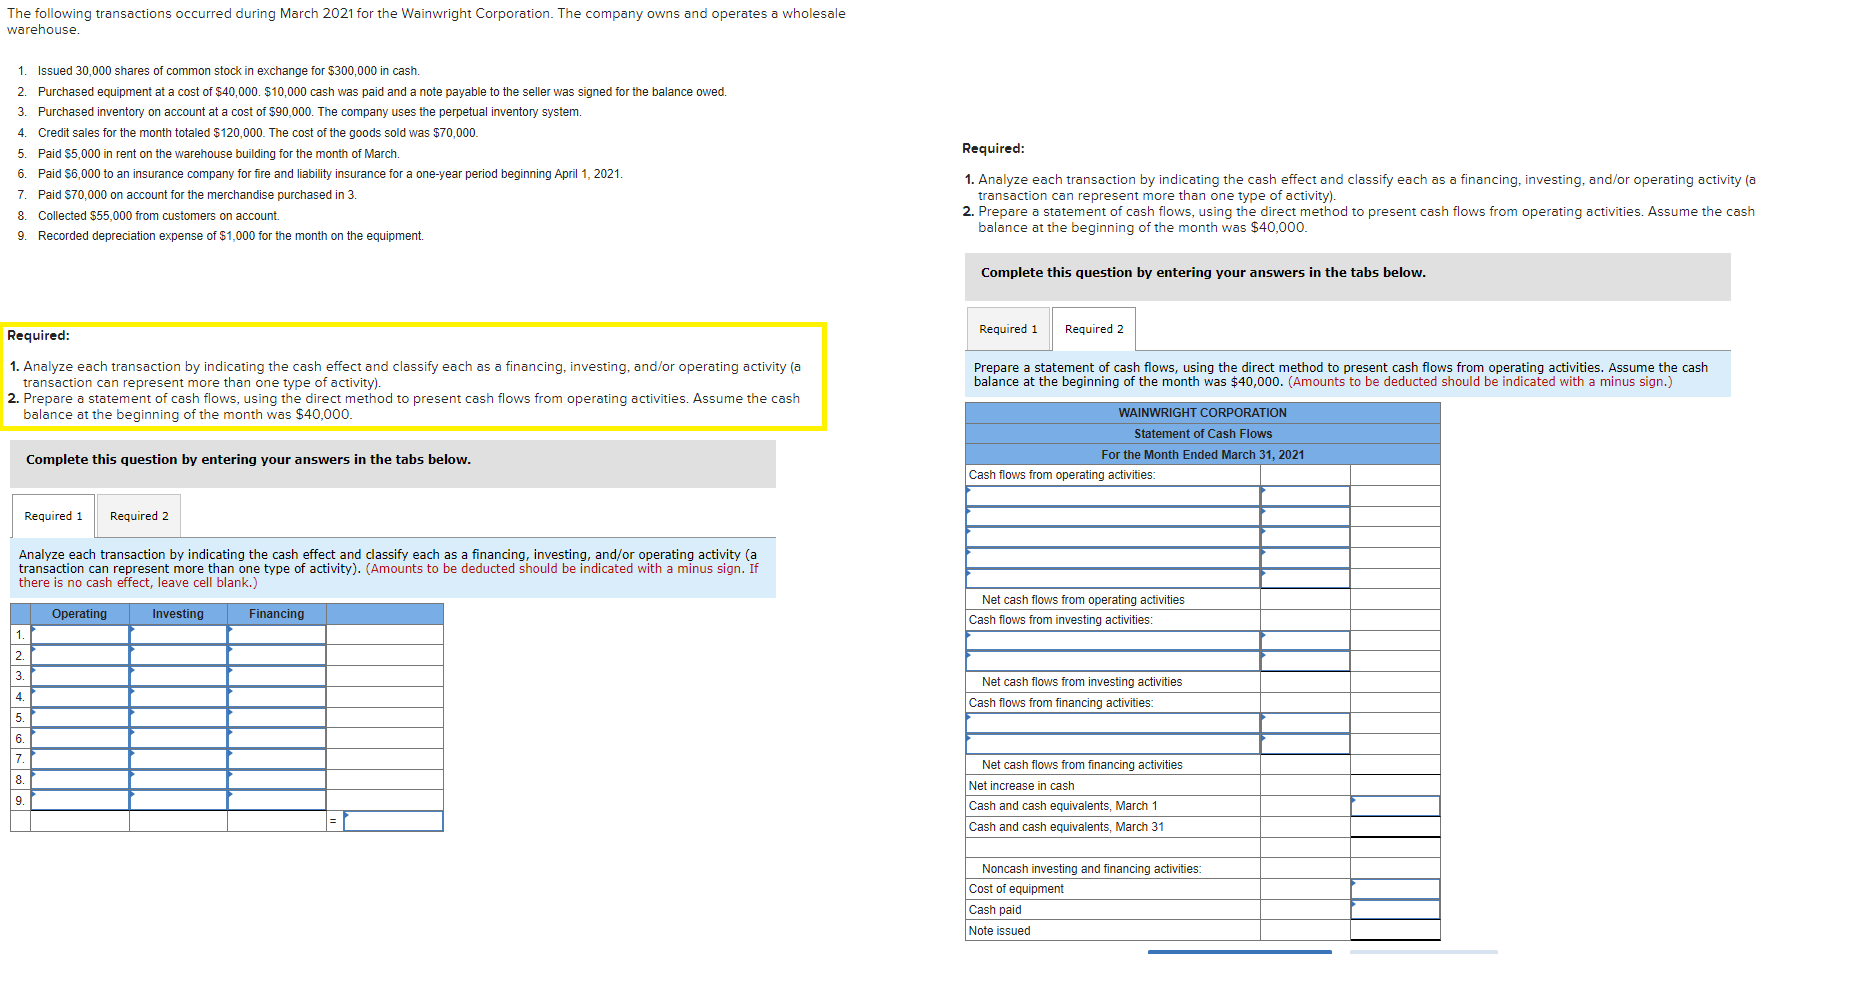Screen dimensions: 1871x996
Task: Open the Financing dropdown for transaction 1
Action: pos(277,634)
